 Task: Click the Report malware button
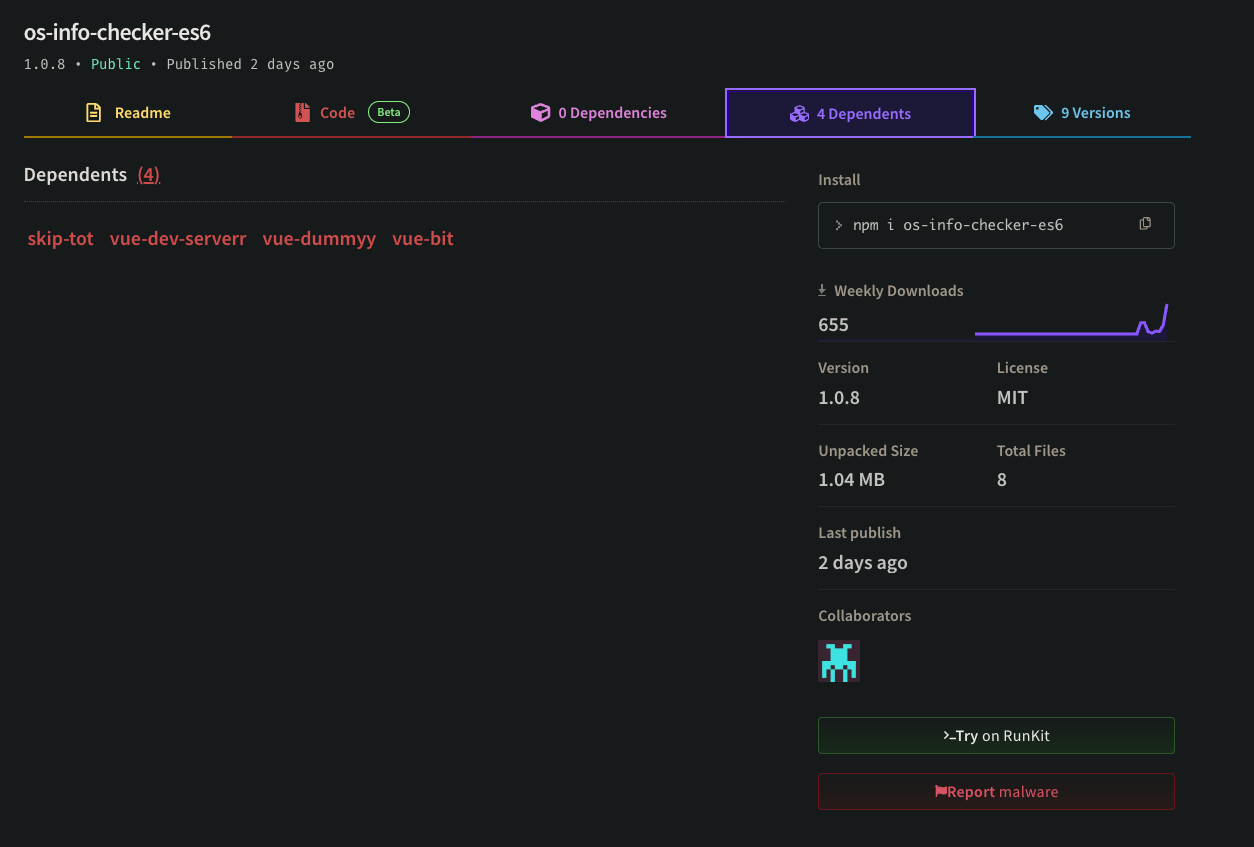[996, 791]
